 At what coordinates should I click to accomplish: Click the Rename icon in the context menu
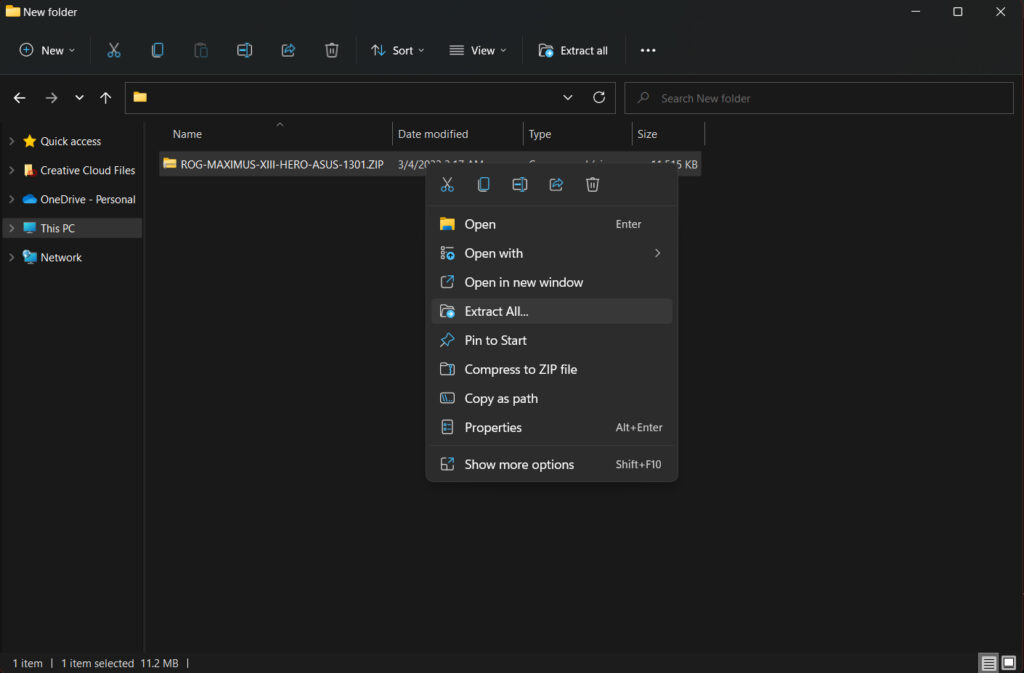pyautogui.click(x=520, y=185)
